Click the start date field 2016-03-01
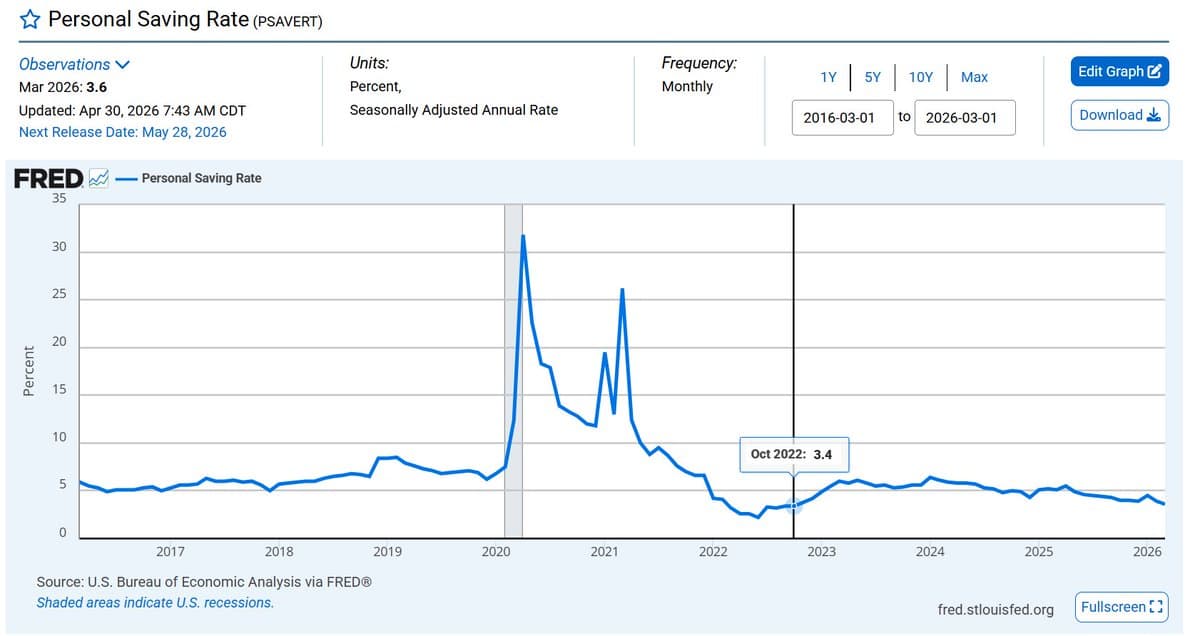Image resolution: width=1200 pixels, height=636 pixels. point(842,117)
